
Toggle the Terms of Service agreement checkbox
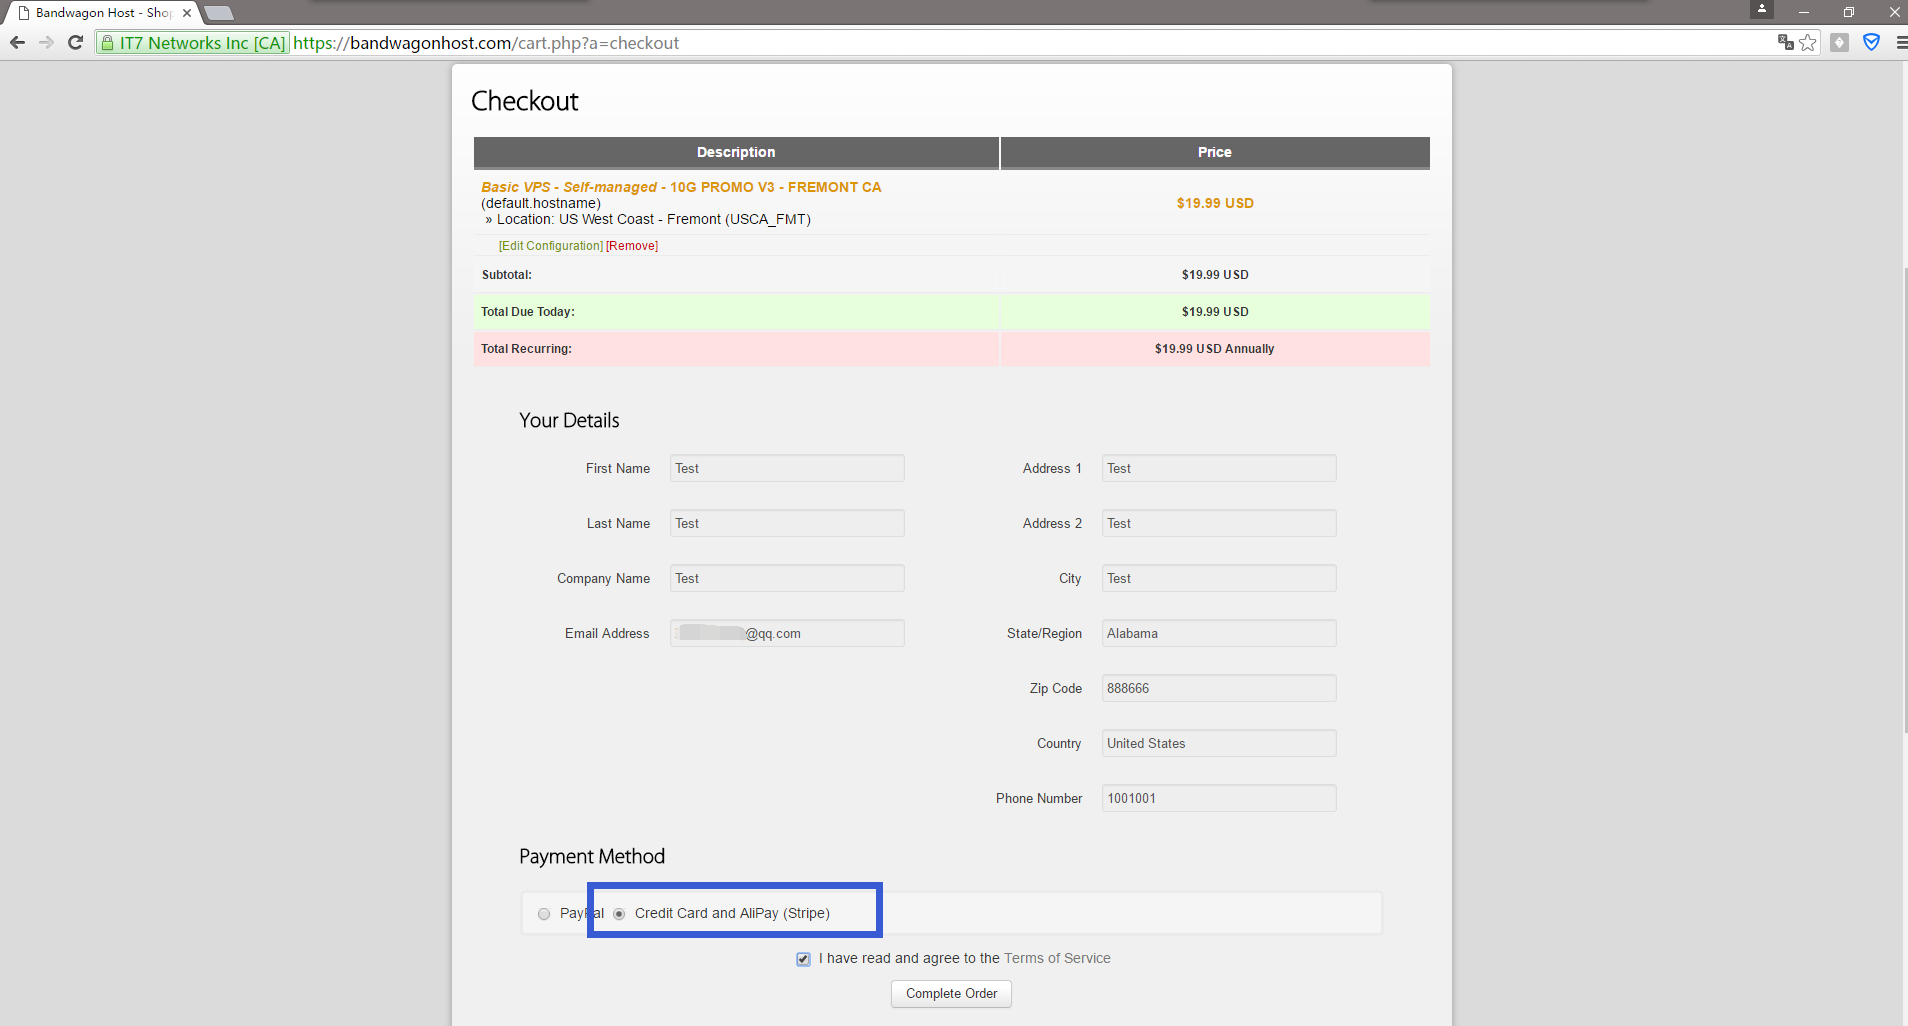pyautogui.click(x=803, y=959)
